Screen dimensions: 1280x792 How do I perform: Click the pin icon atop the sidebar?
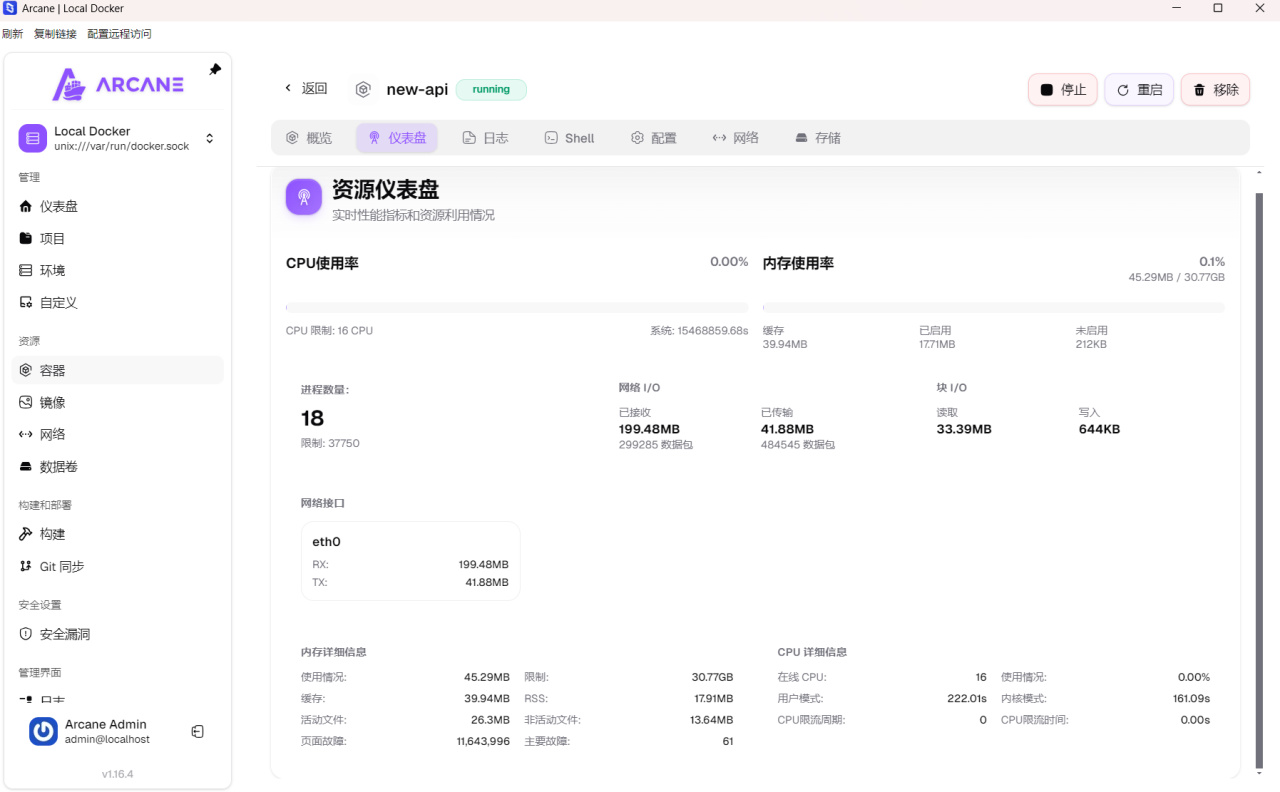point(215,69)
